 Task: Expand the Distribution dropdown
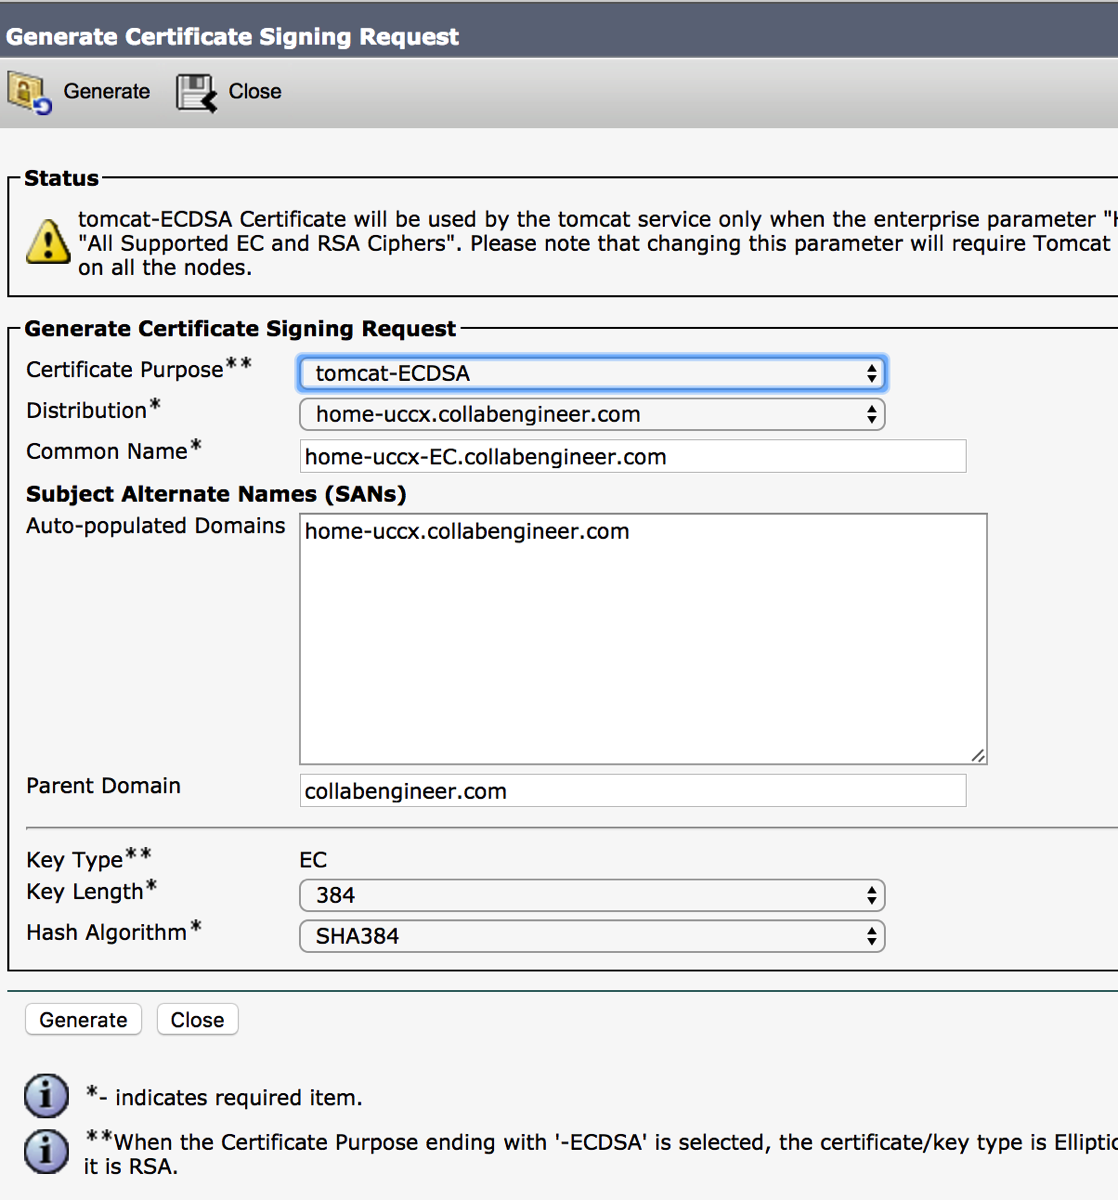[592, 415]
